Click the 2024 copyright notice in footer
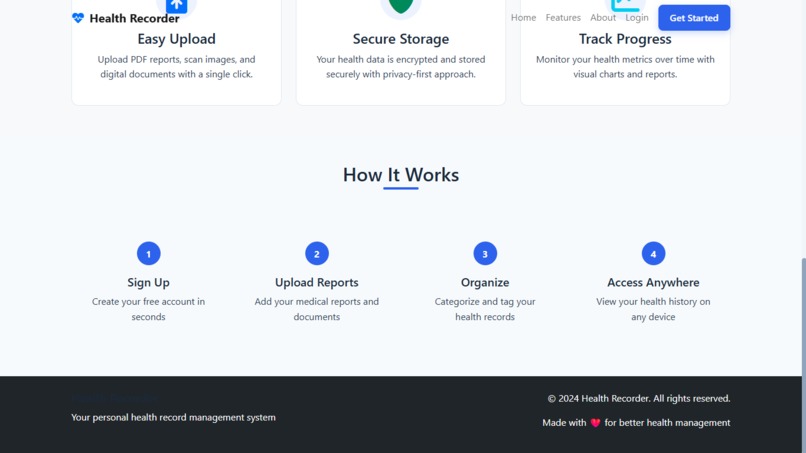This screenshot has height=453, width=806. (638, 398)
